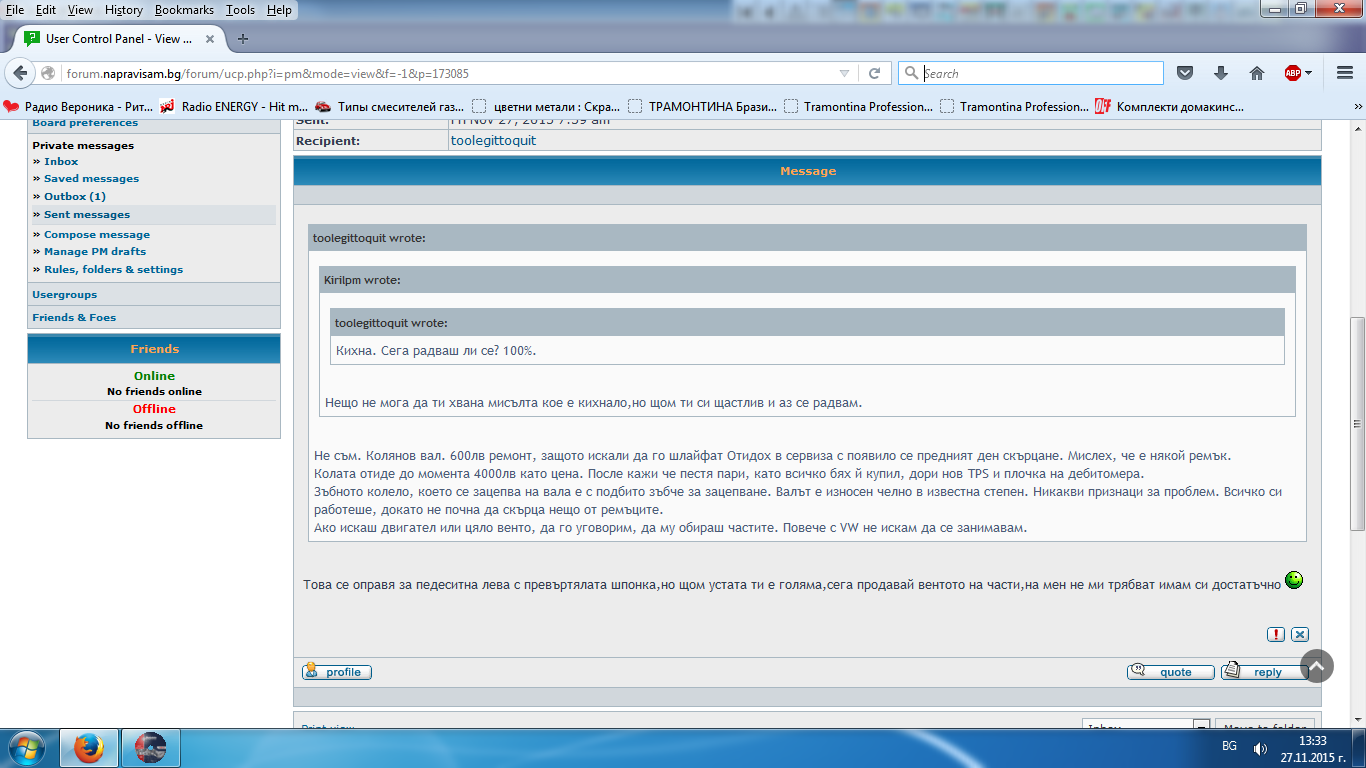The height and width of the screenshot is (768, 1366).
Task: Expand the URL bar history dropdown
Action: [845, 73]
